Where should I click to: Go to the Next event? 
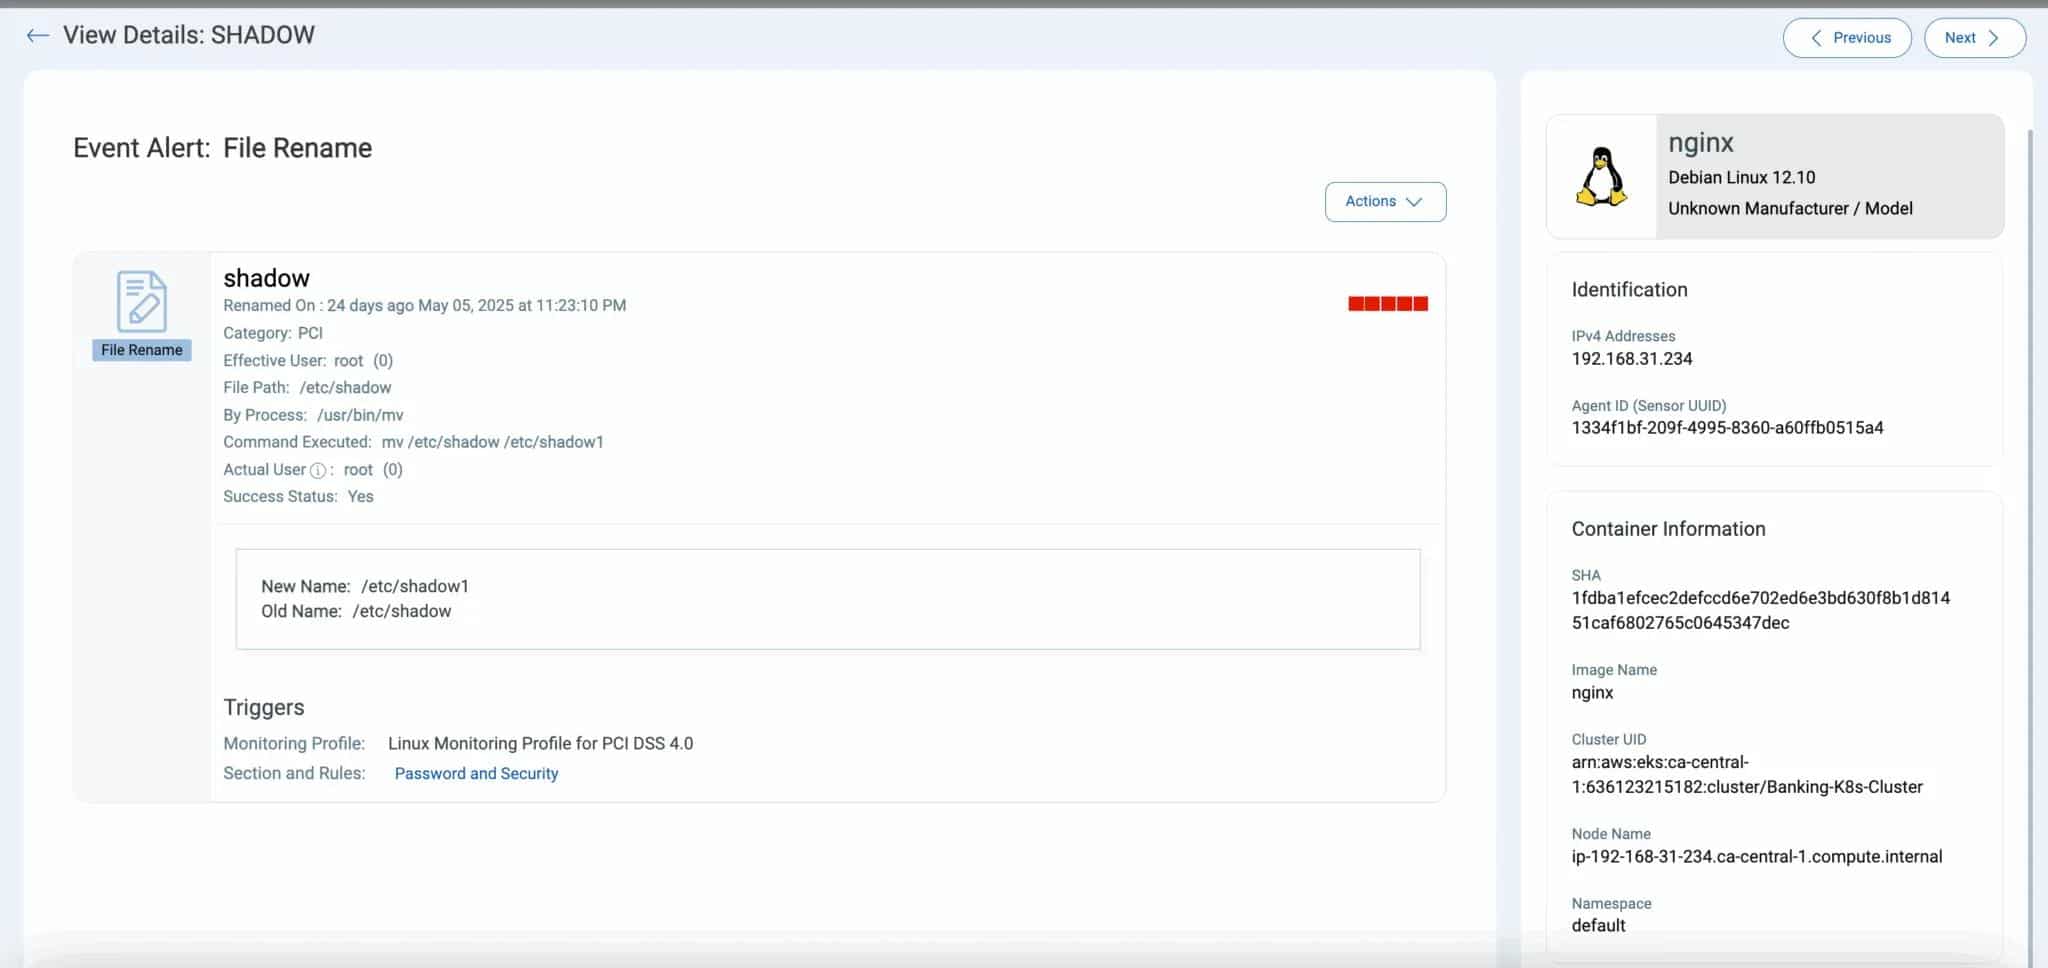[x=1974, y=38]
